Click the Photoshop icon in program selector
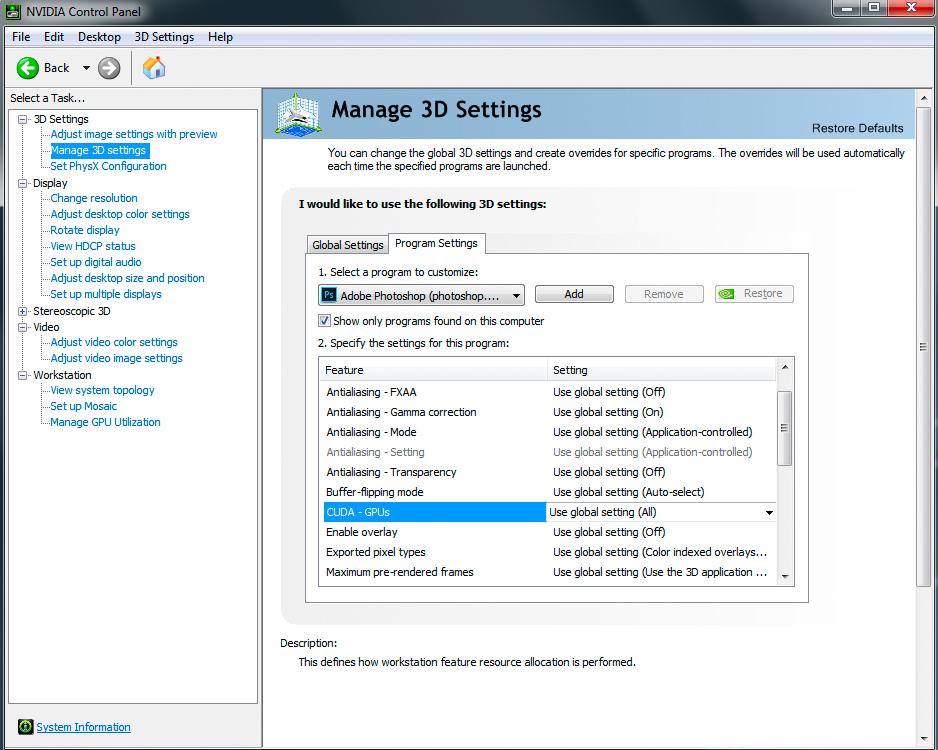Screen dimensions: 938x750 click(x=329, y=295)
